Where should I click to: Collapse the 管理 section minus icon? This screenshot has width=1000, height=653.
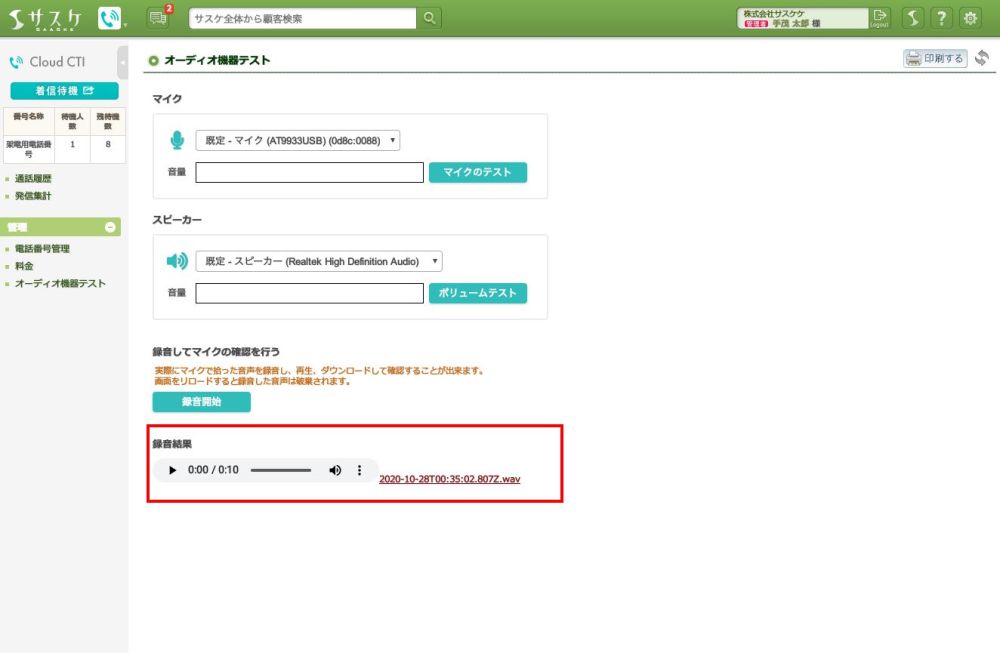pyautogui.click(x=110, y=227)
